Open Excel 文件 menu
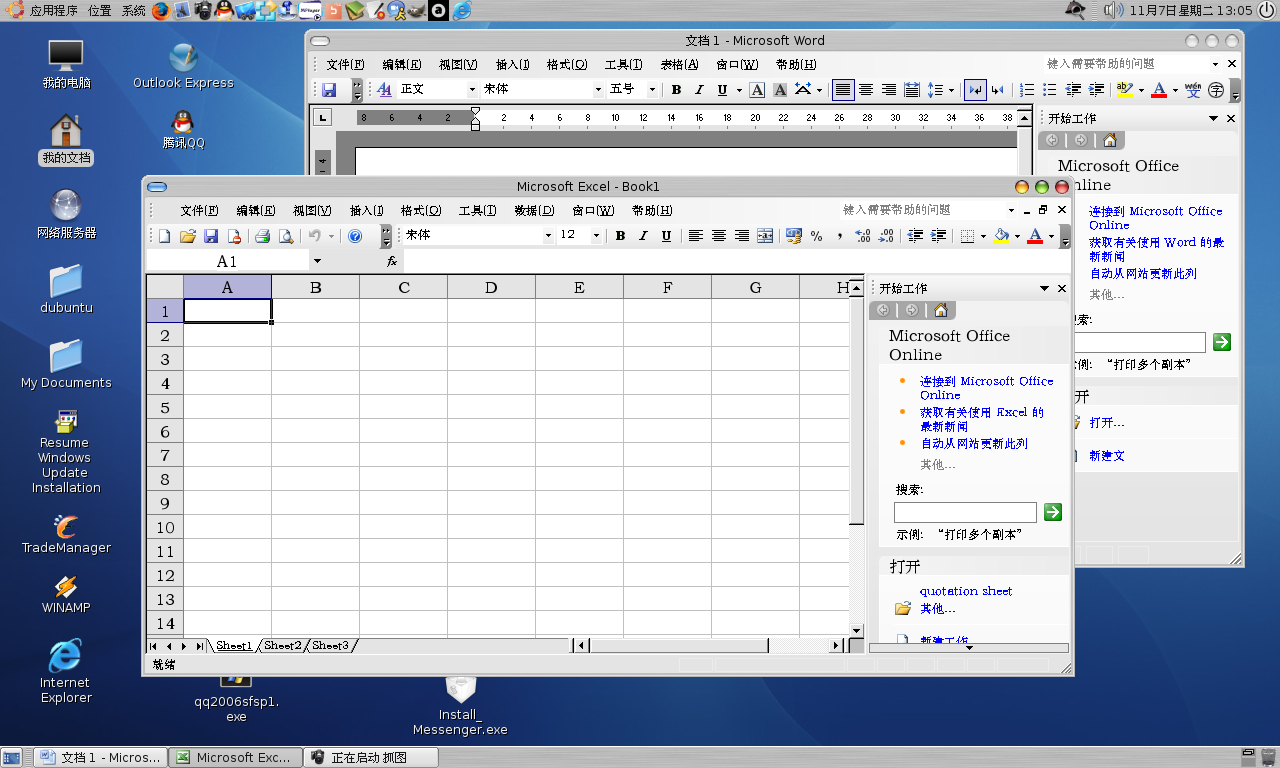The height and width of the screenshot is (768, 1280). (x=199, y=211)
